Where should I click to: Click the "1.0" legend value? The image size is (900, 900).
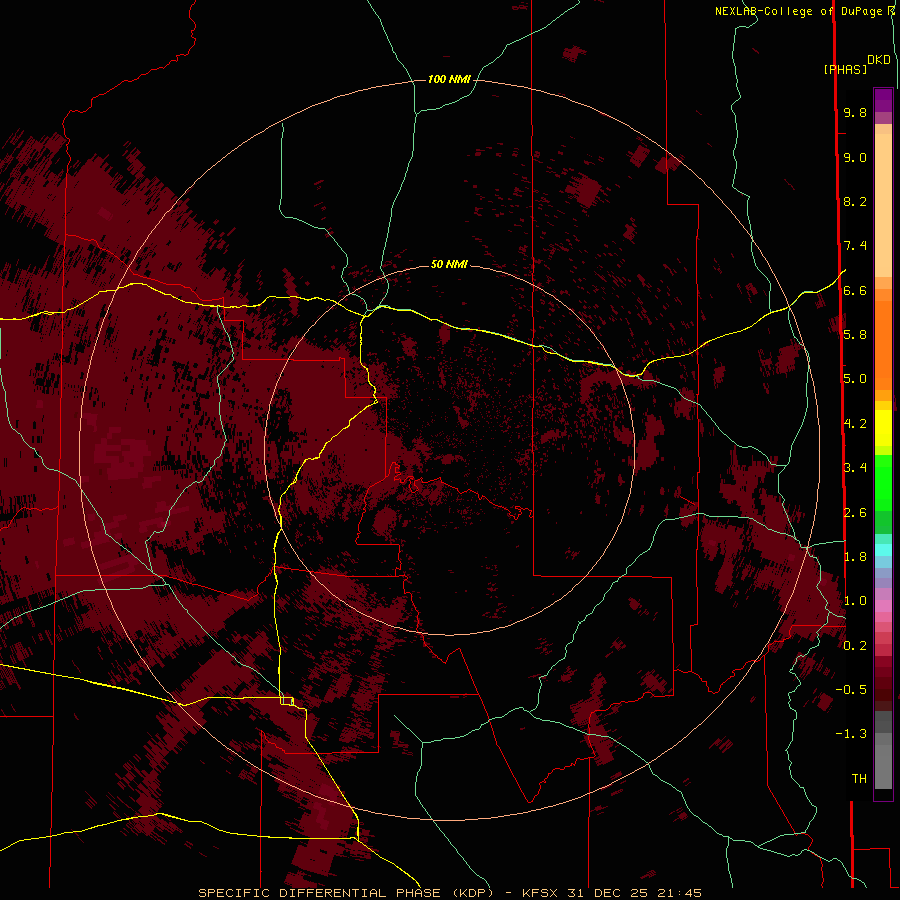pyautogui.click(x=855, y=601)
